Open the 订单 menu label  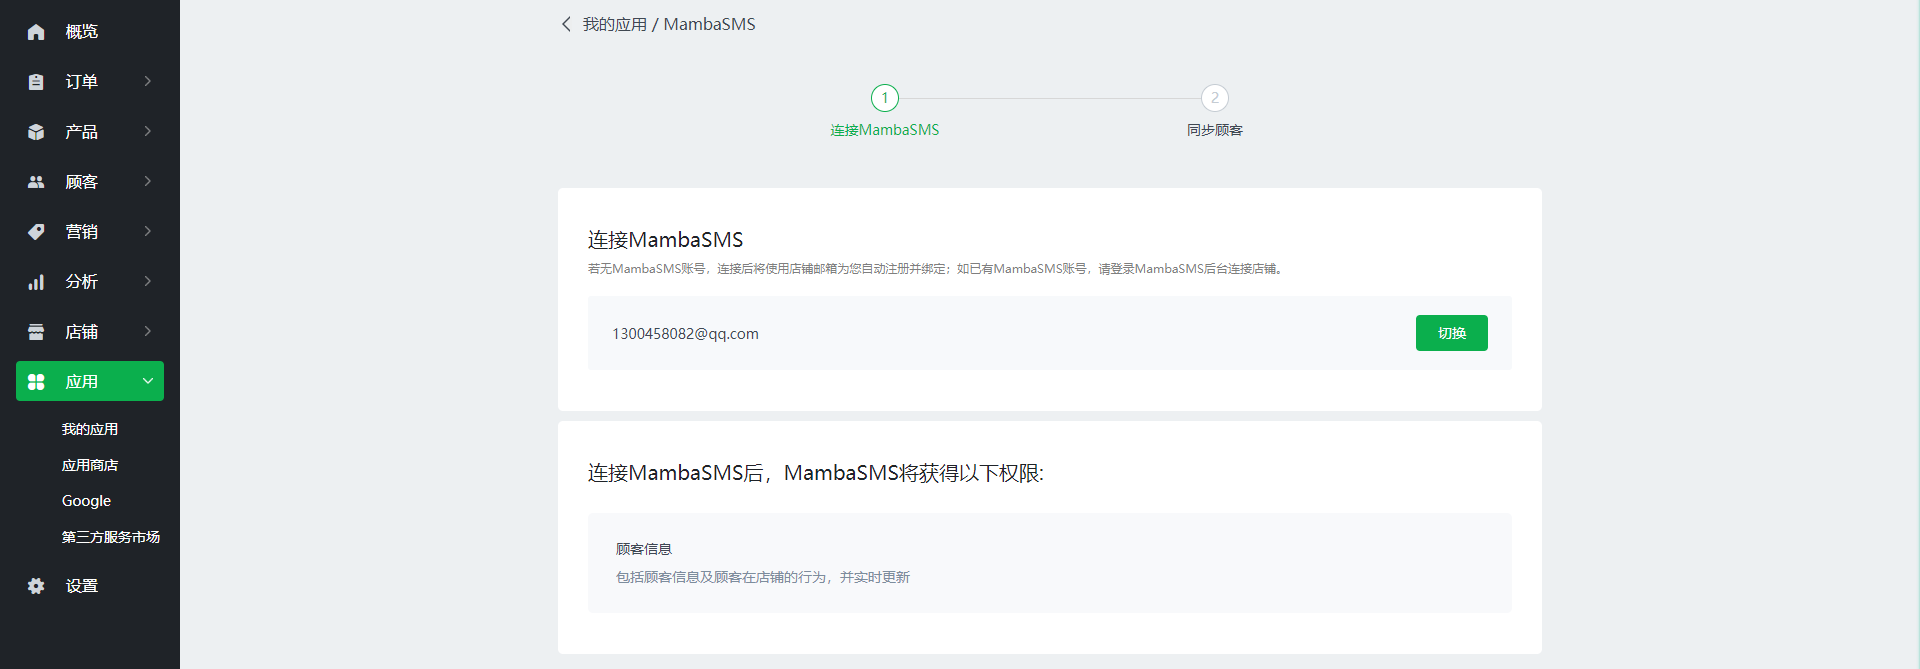(82, 82)
